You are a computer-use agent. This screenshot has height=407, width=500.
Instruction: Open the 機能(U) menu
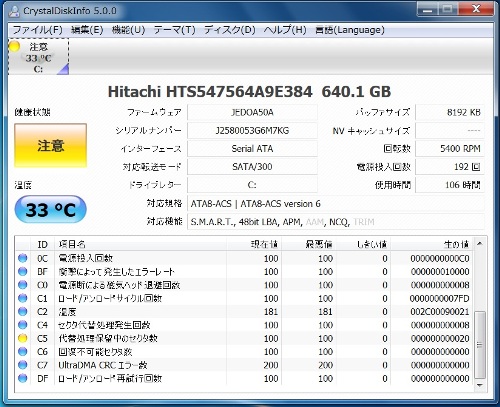point(128,30)
